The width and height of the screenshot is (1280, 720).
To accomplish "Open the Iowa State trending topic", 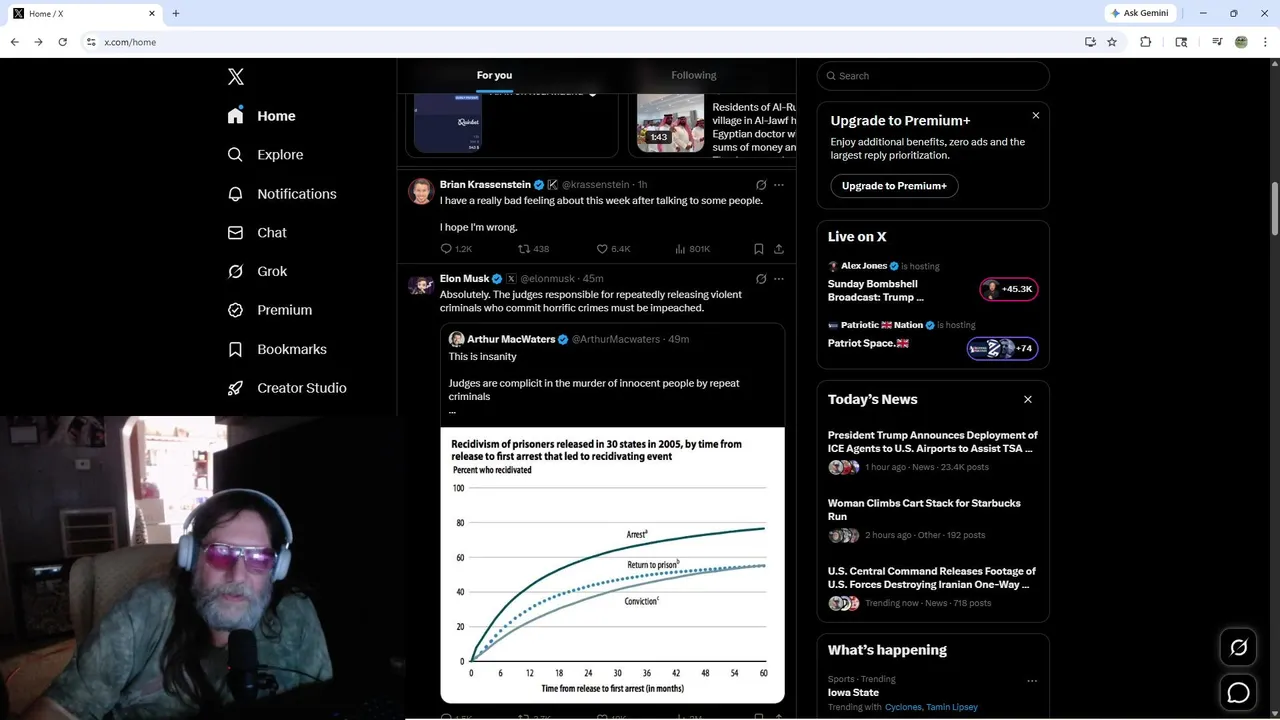I will (853, 693).
